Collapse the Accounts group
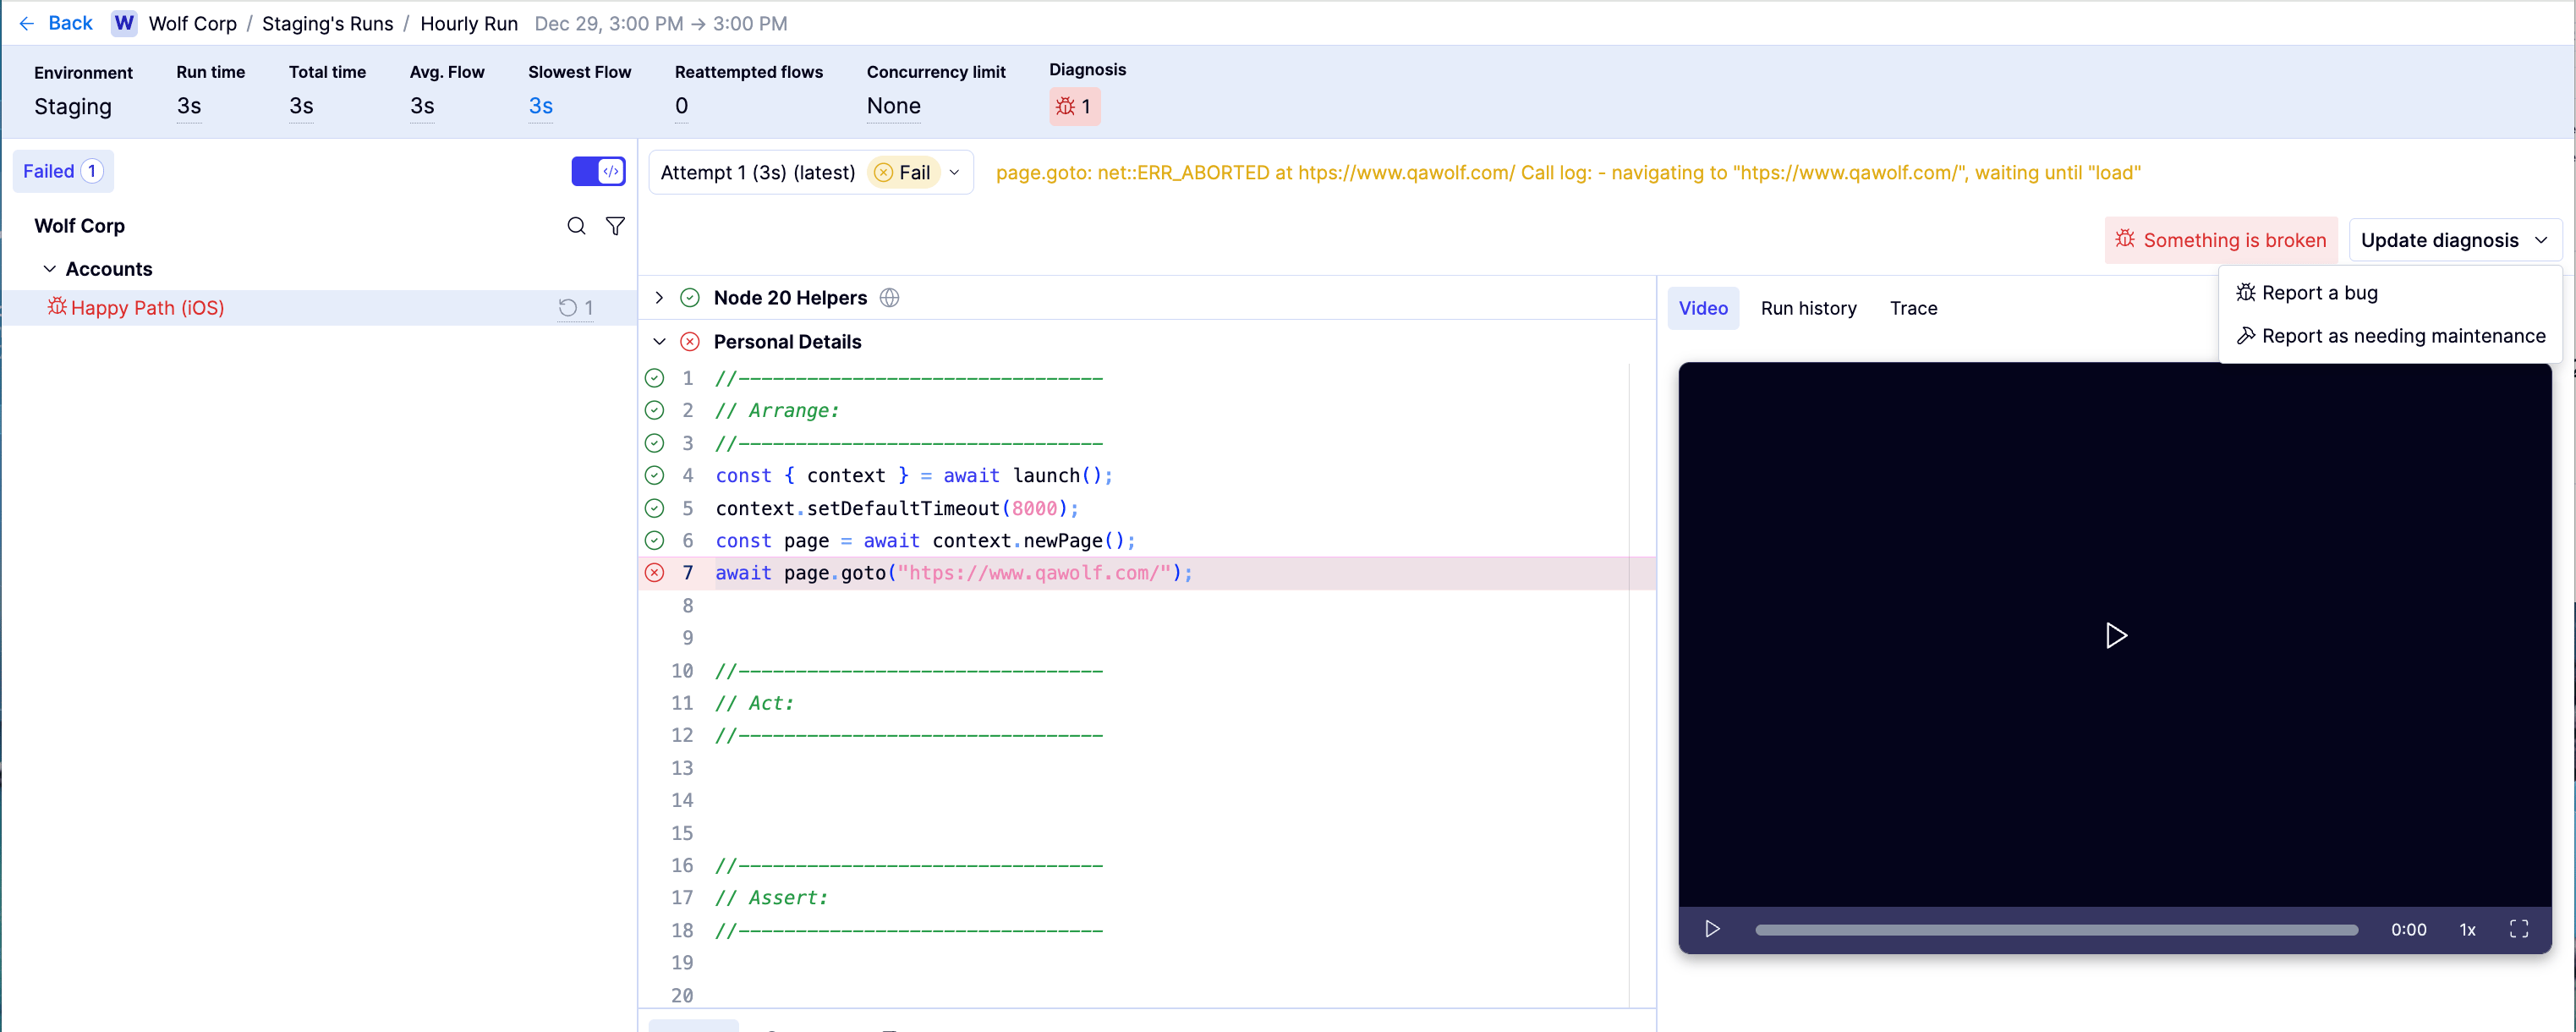The width and height of the screenshot is (2576, 1032). coord(49,269)
